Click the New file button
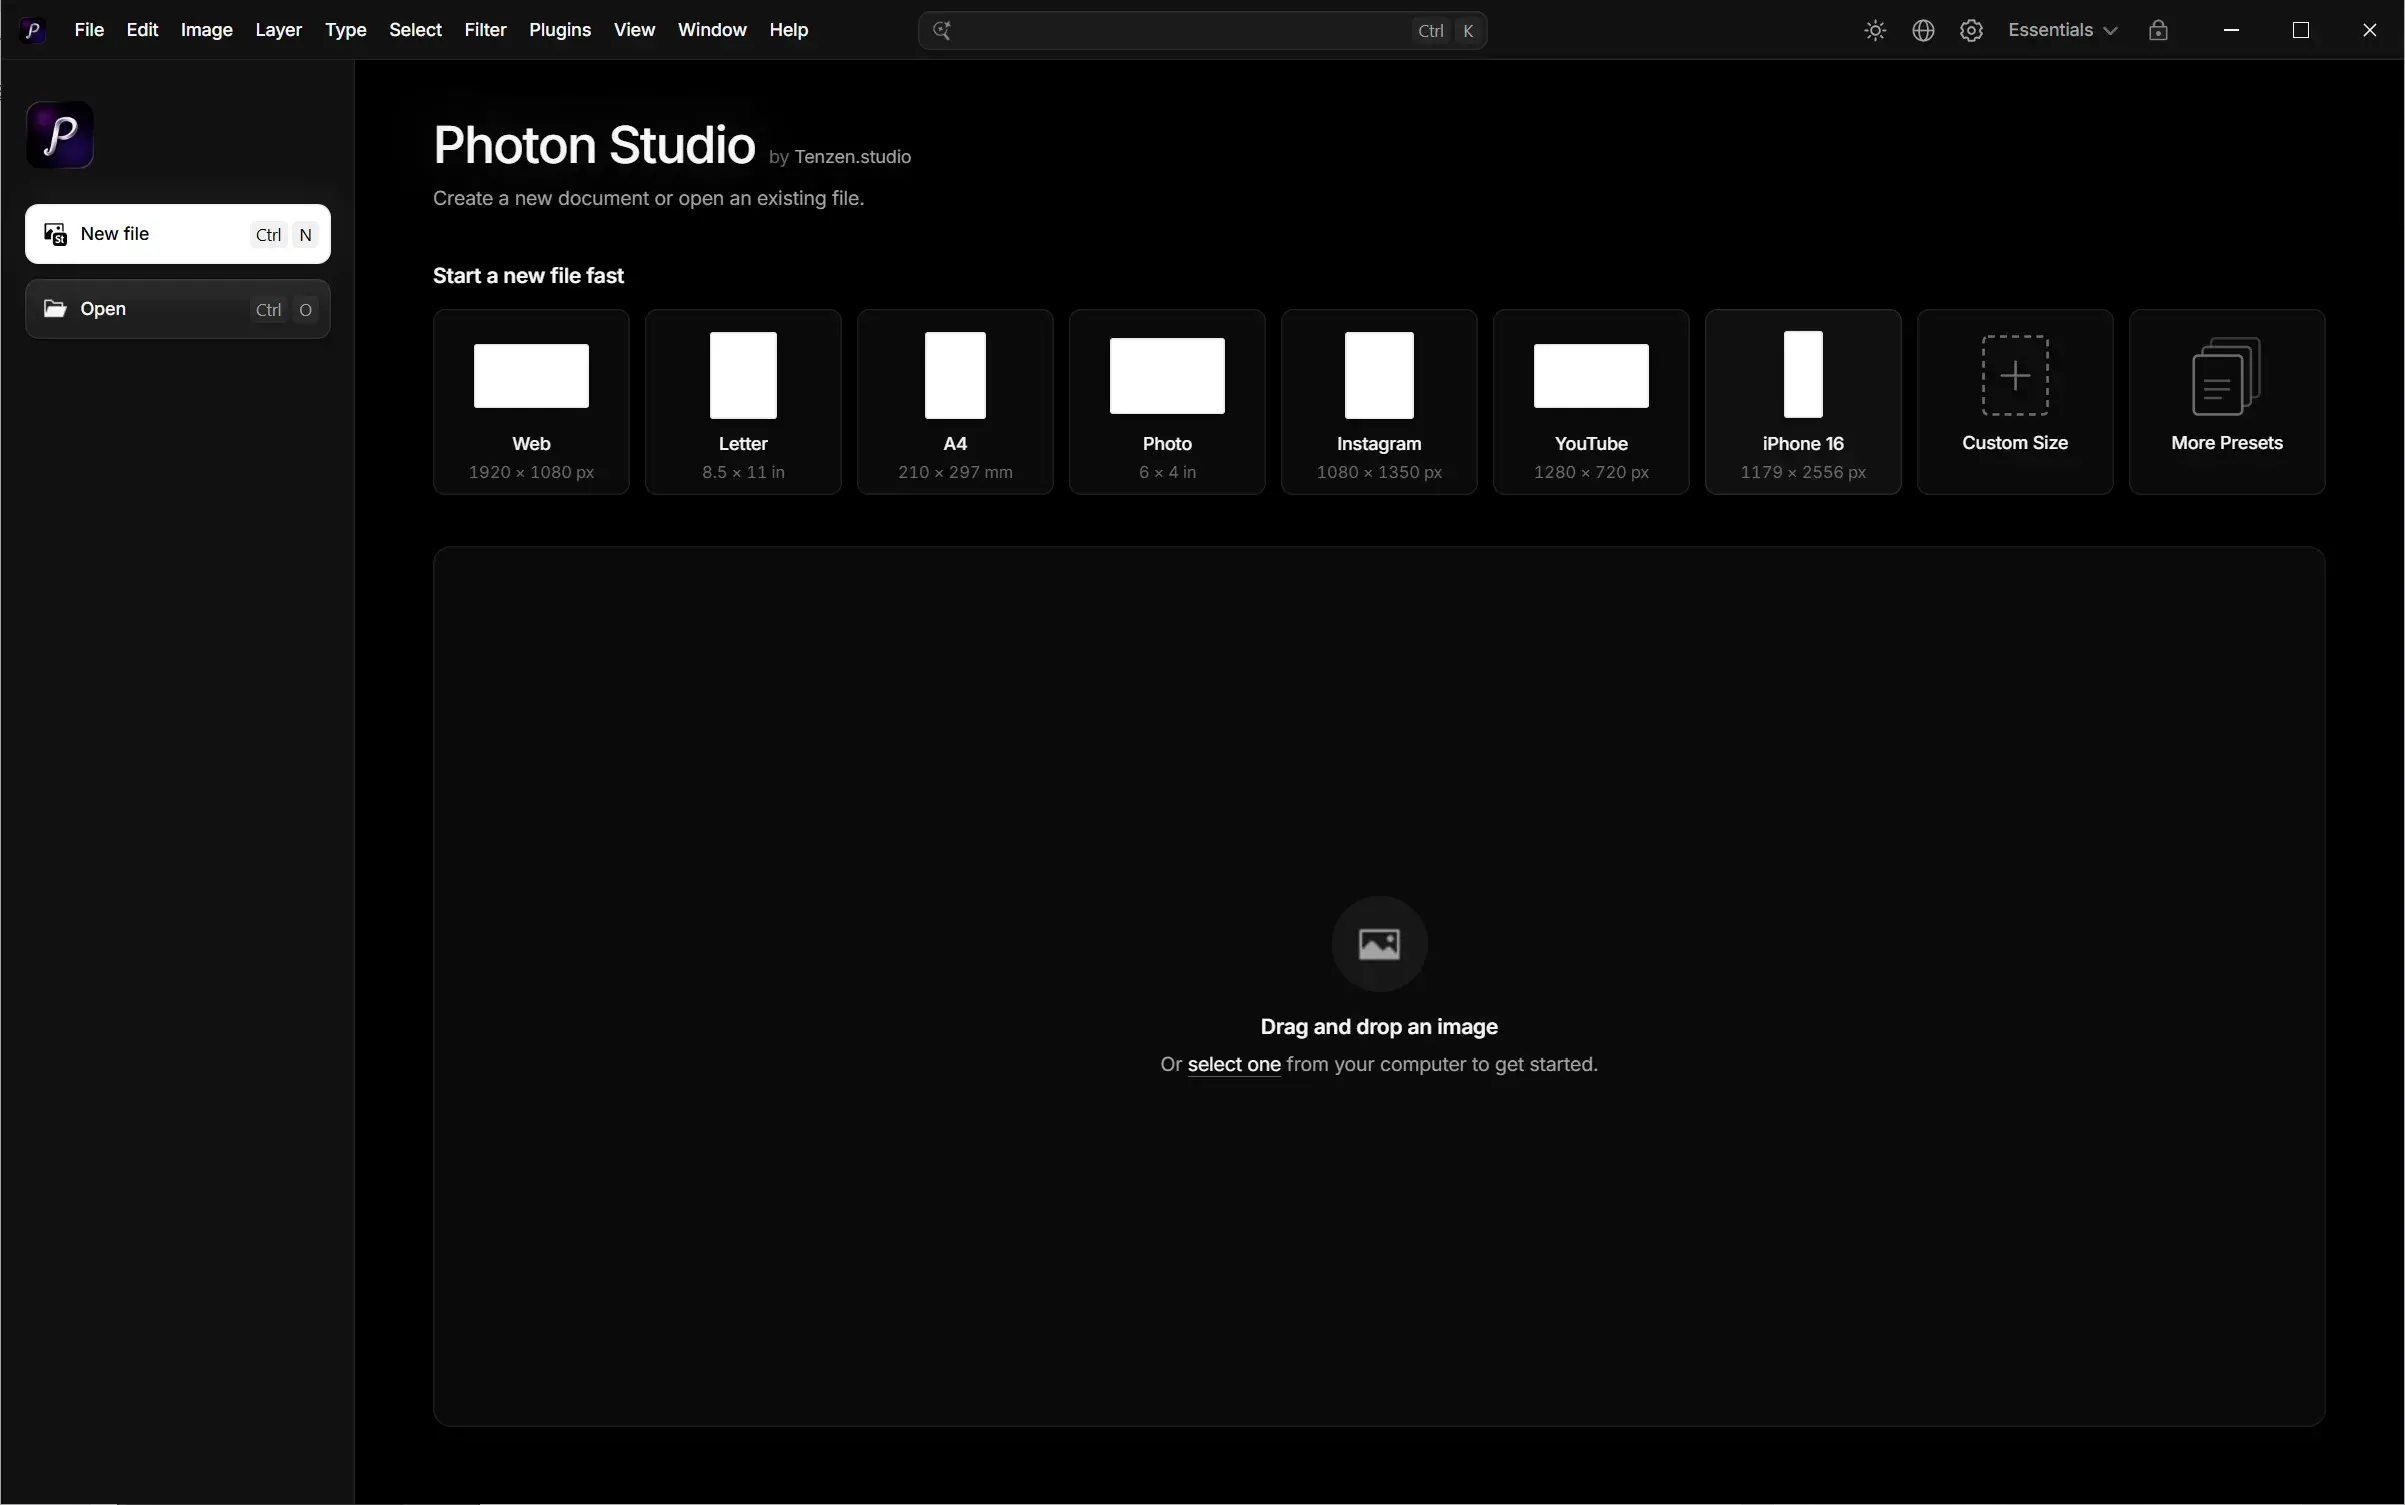2405x1505 pixels. (178, 234)
